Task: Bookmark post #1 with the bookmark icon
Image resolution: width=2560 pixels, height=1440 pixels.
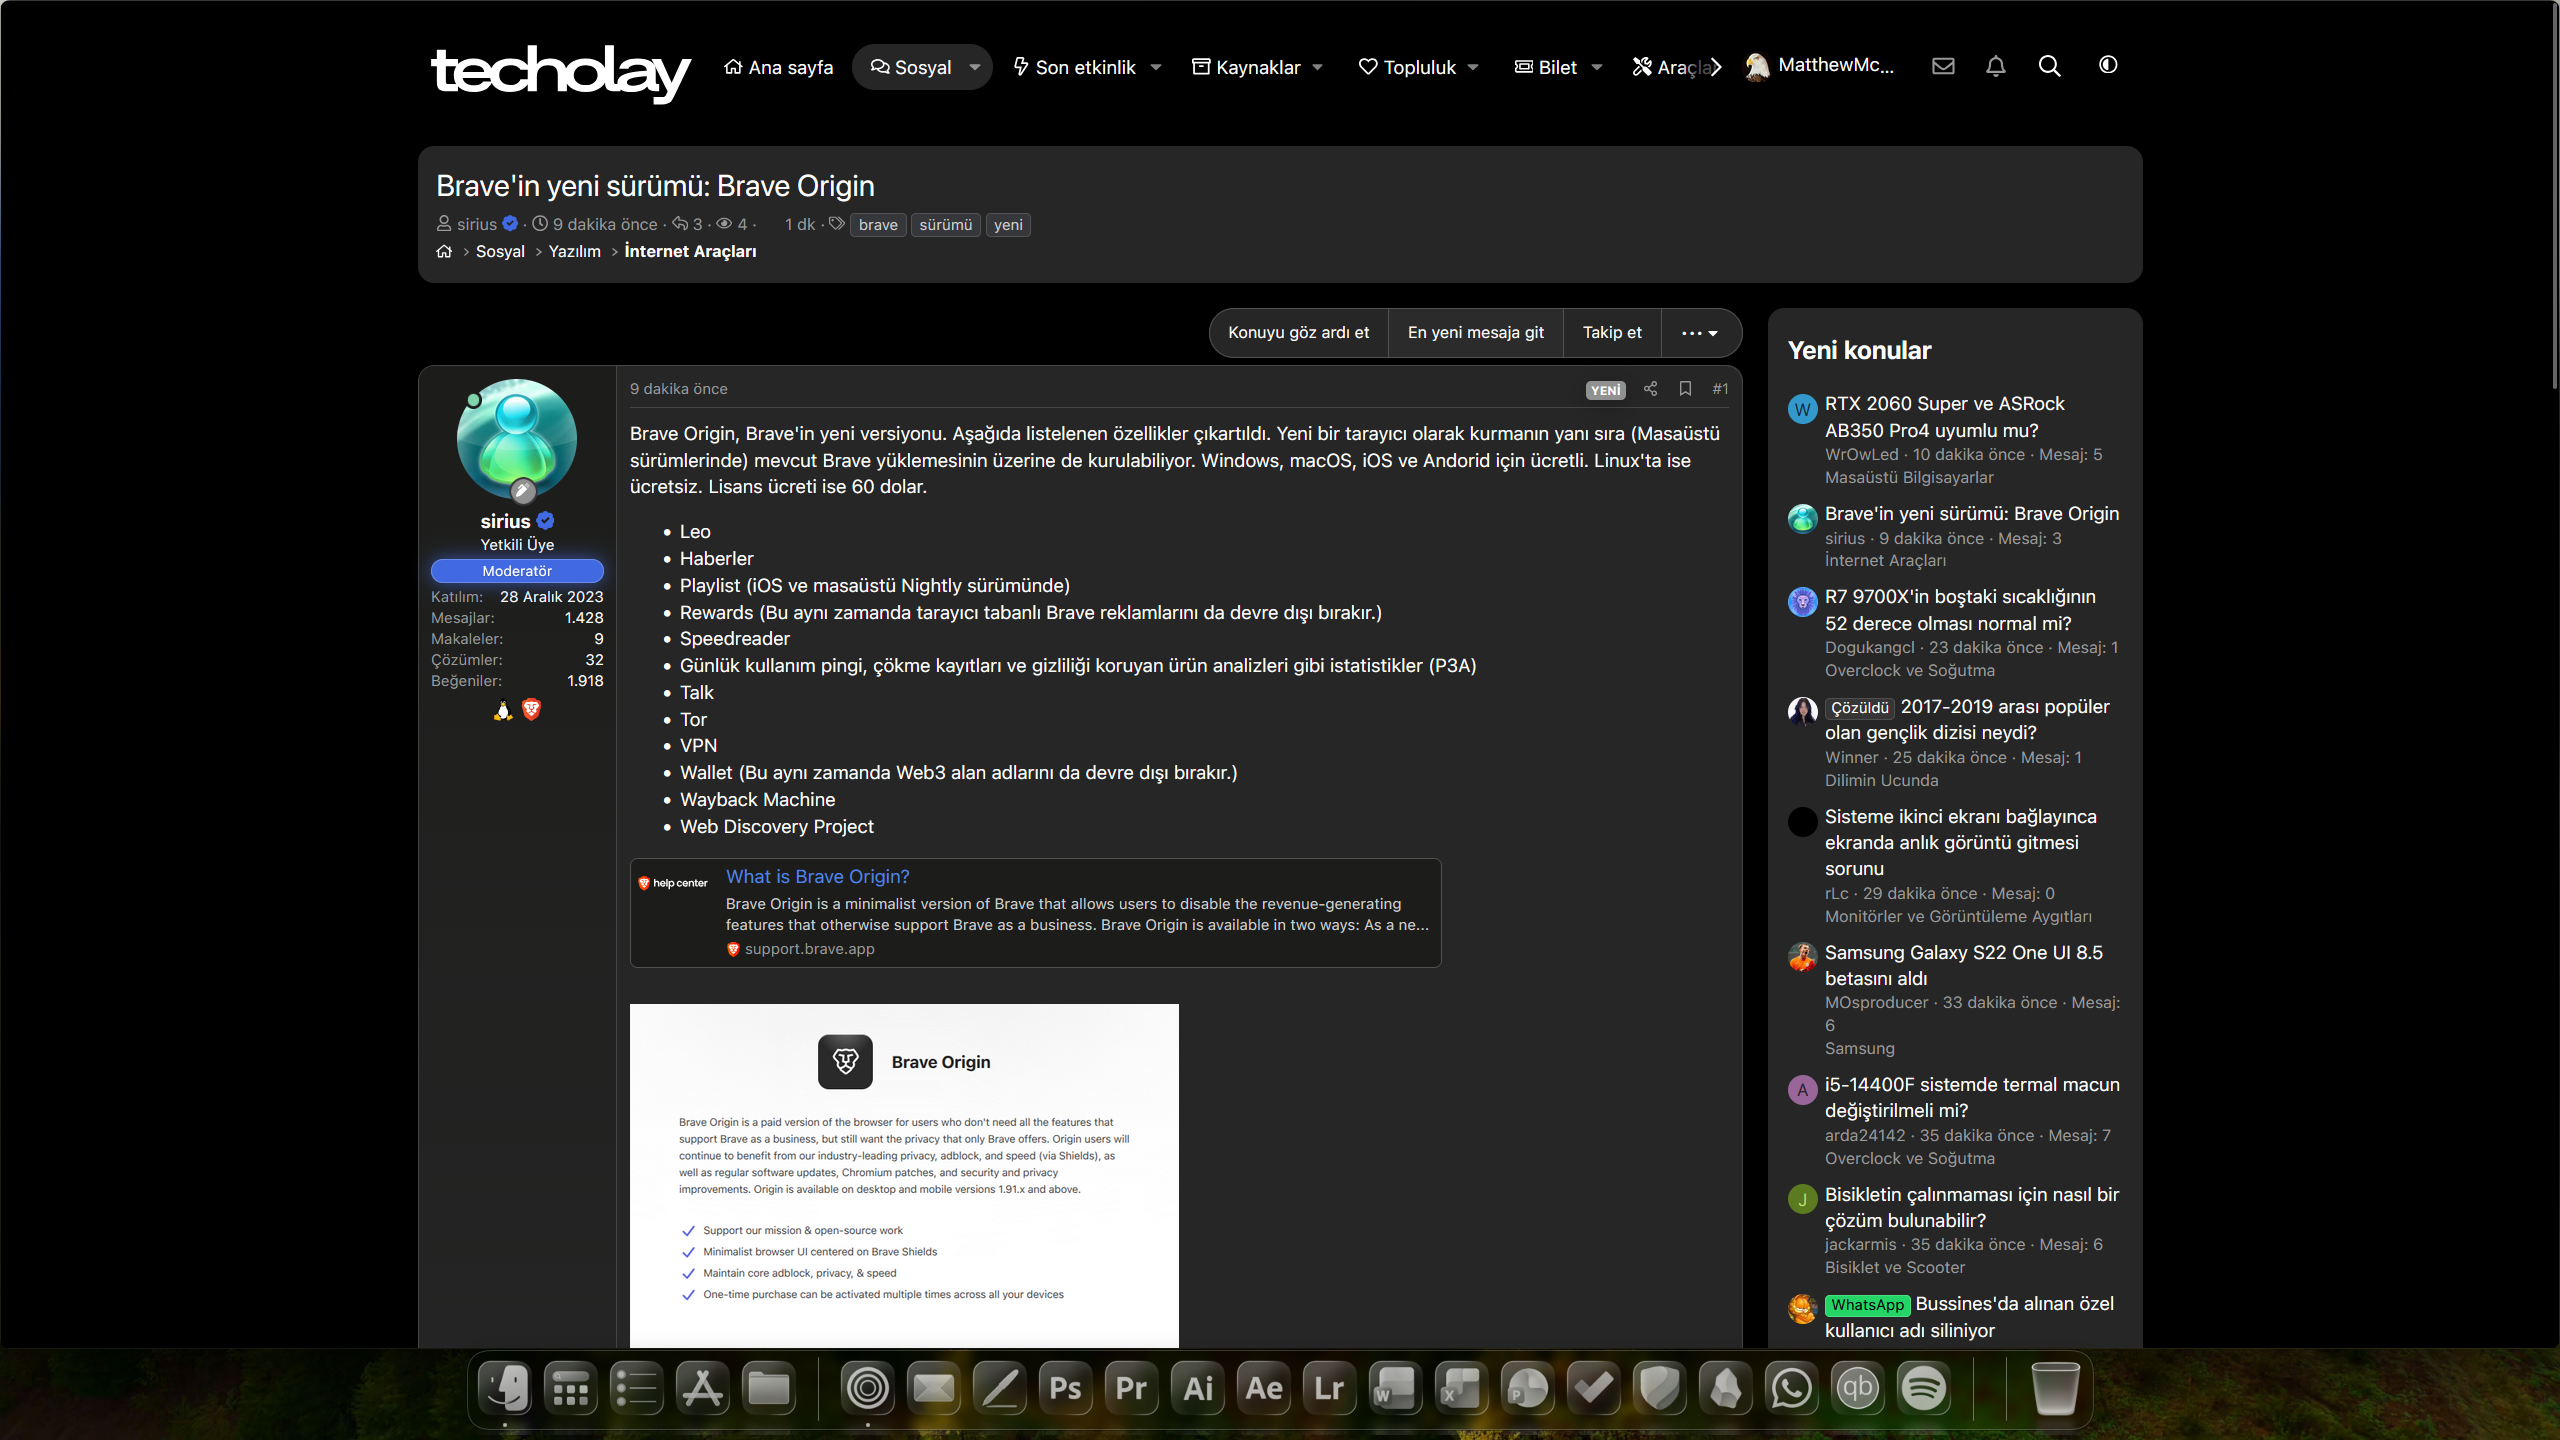Action: 1685,389
